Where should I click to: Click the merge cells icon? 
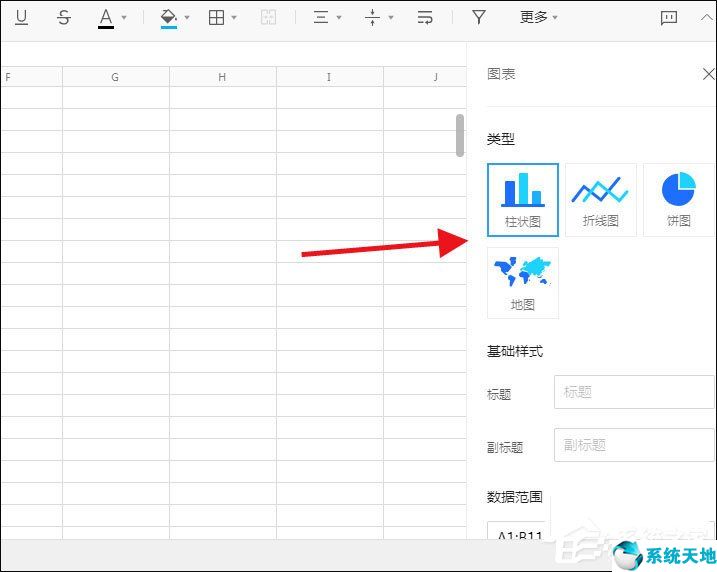click(268, 18)
